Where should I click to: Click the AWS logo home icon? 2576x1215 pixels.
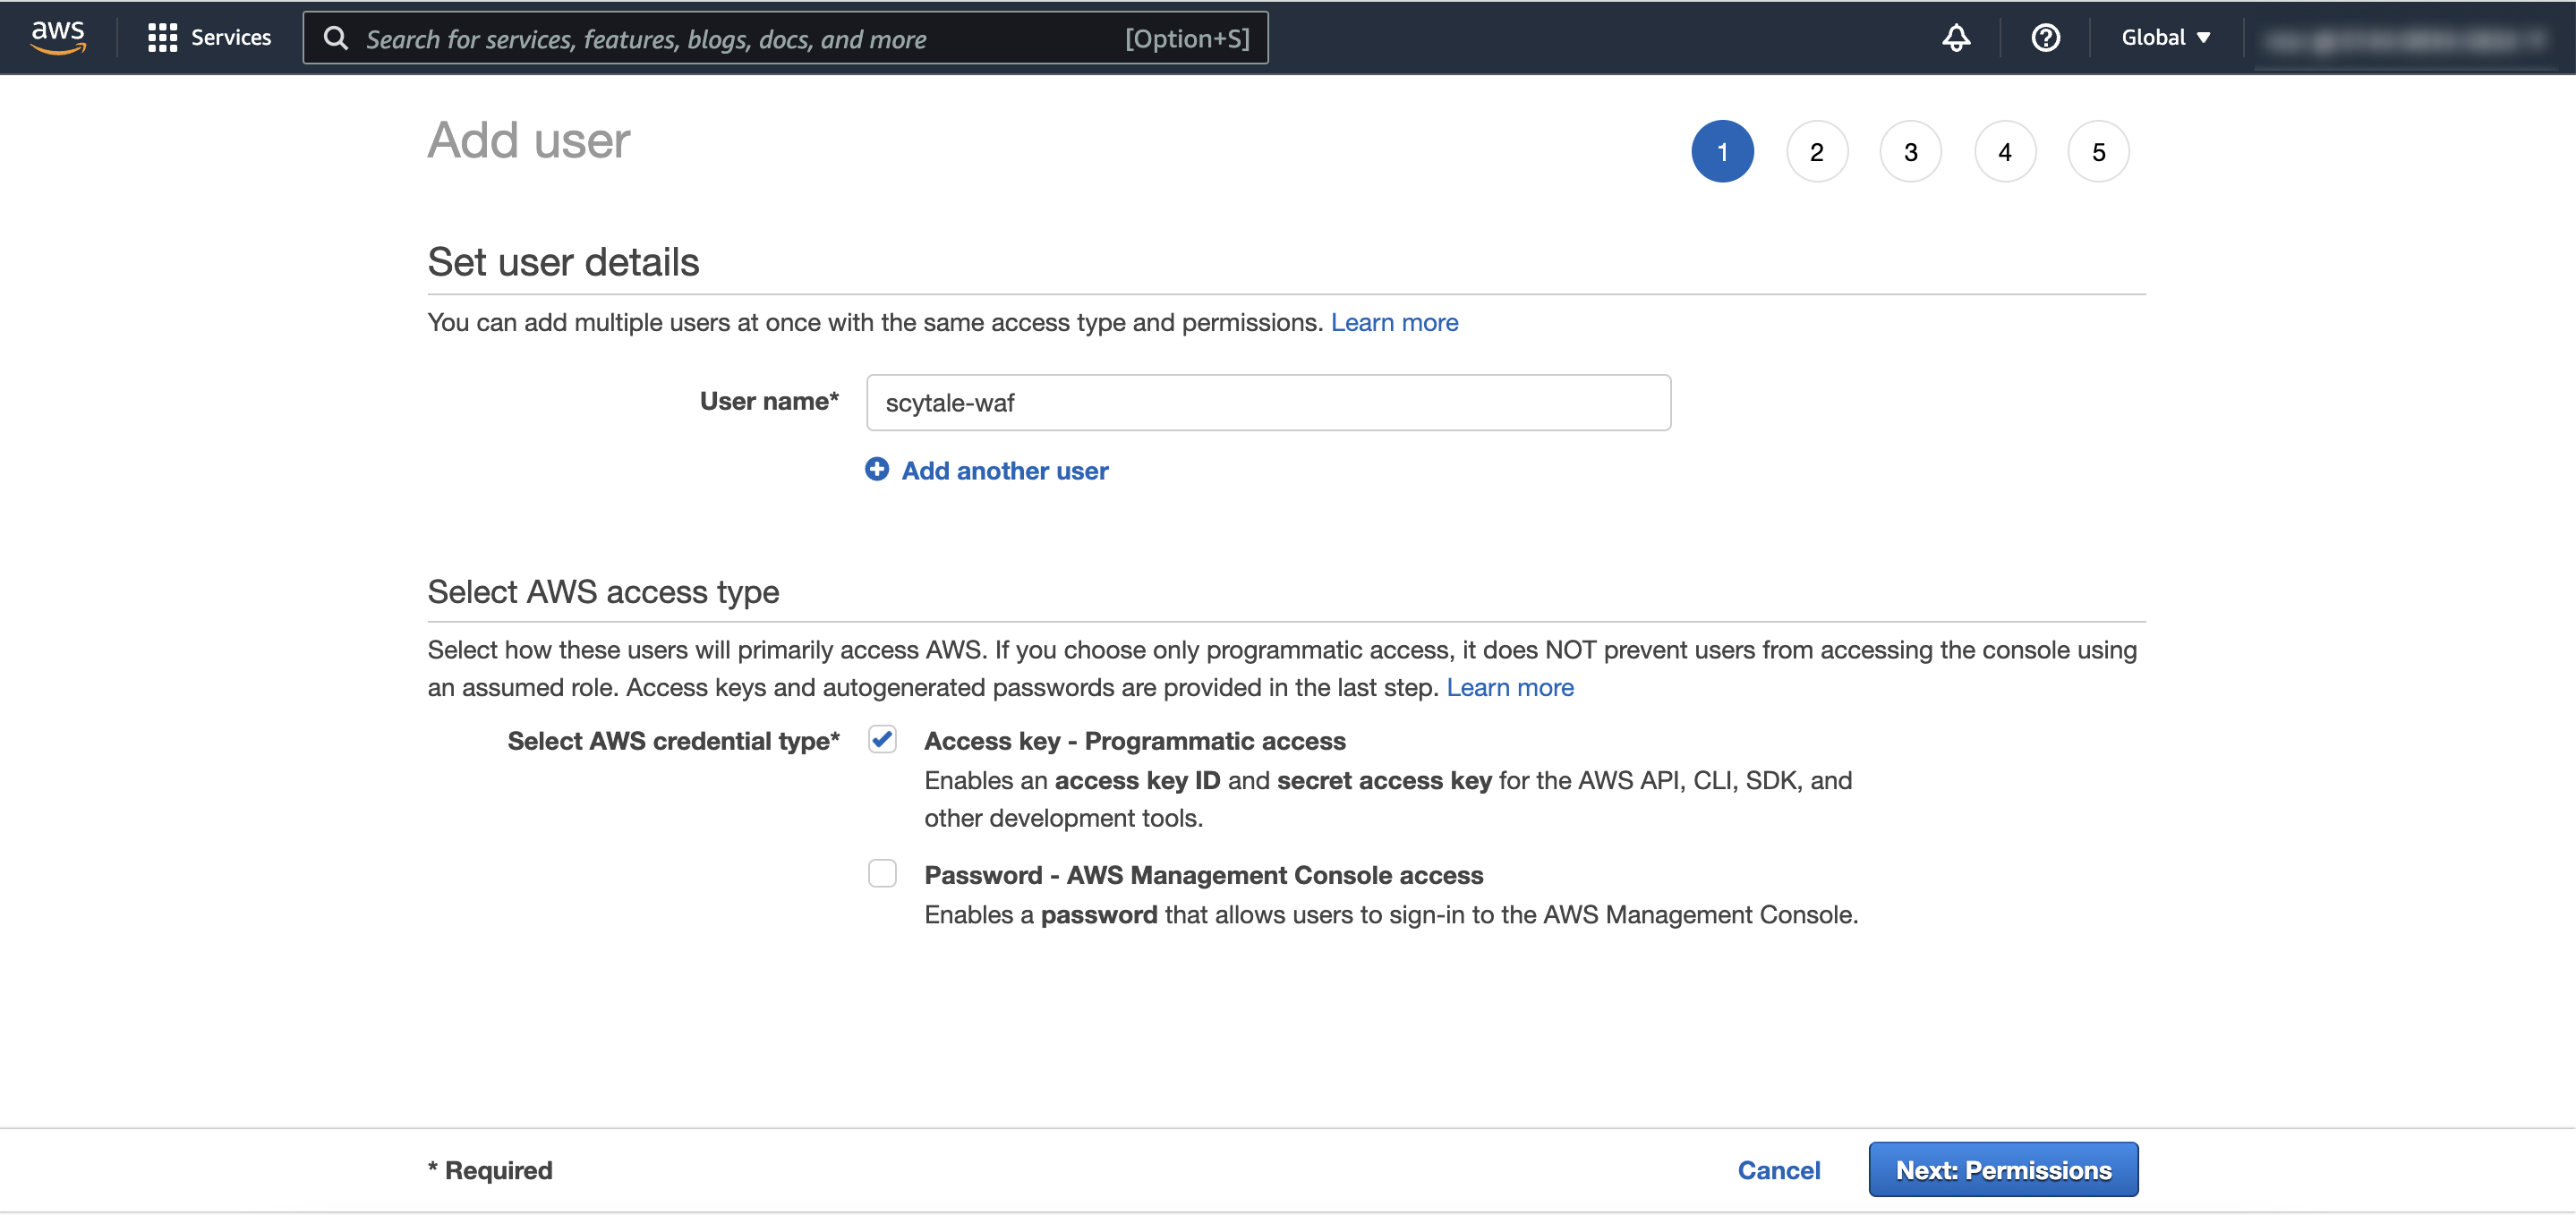pos(58,37)
